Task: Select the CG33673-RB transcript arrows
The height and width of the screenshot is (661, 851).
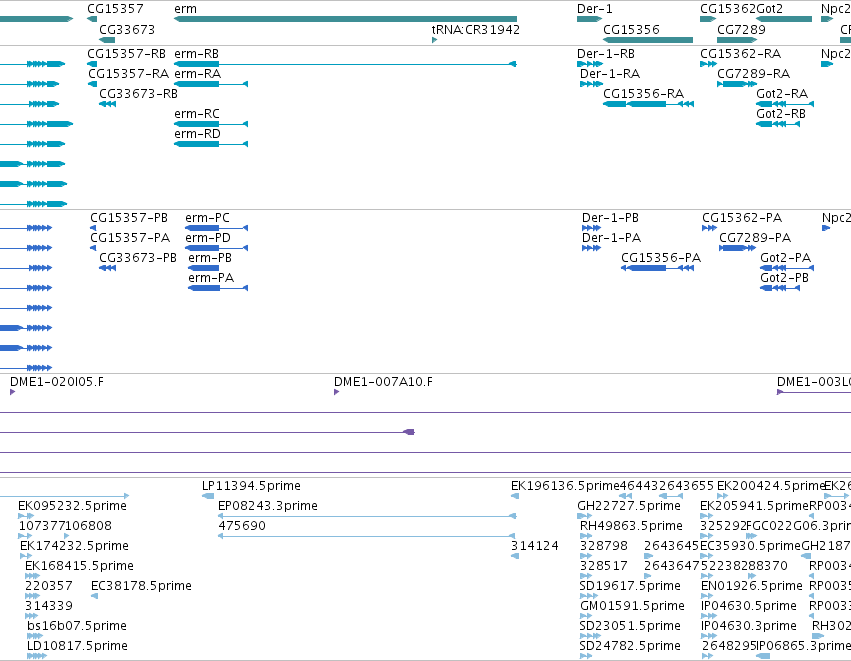Action: click(x=107, y=104)
